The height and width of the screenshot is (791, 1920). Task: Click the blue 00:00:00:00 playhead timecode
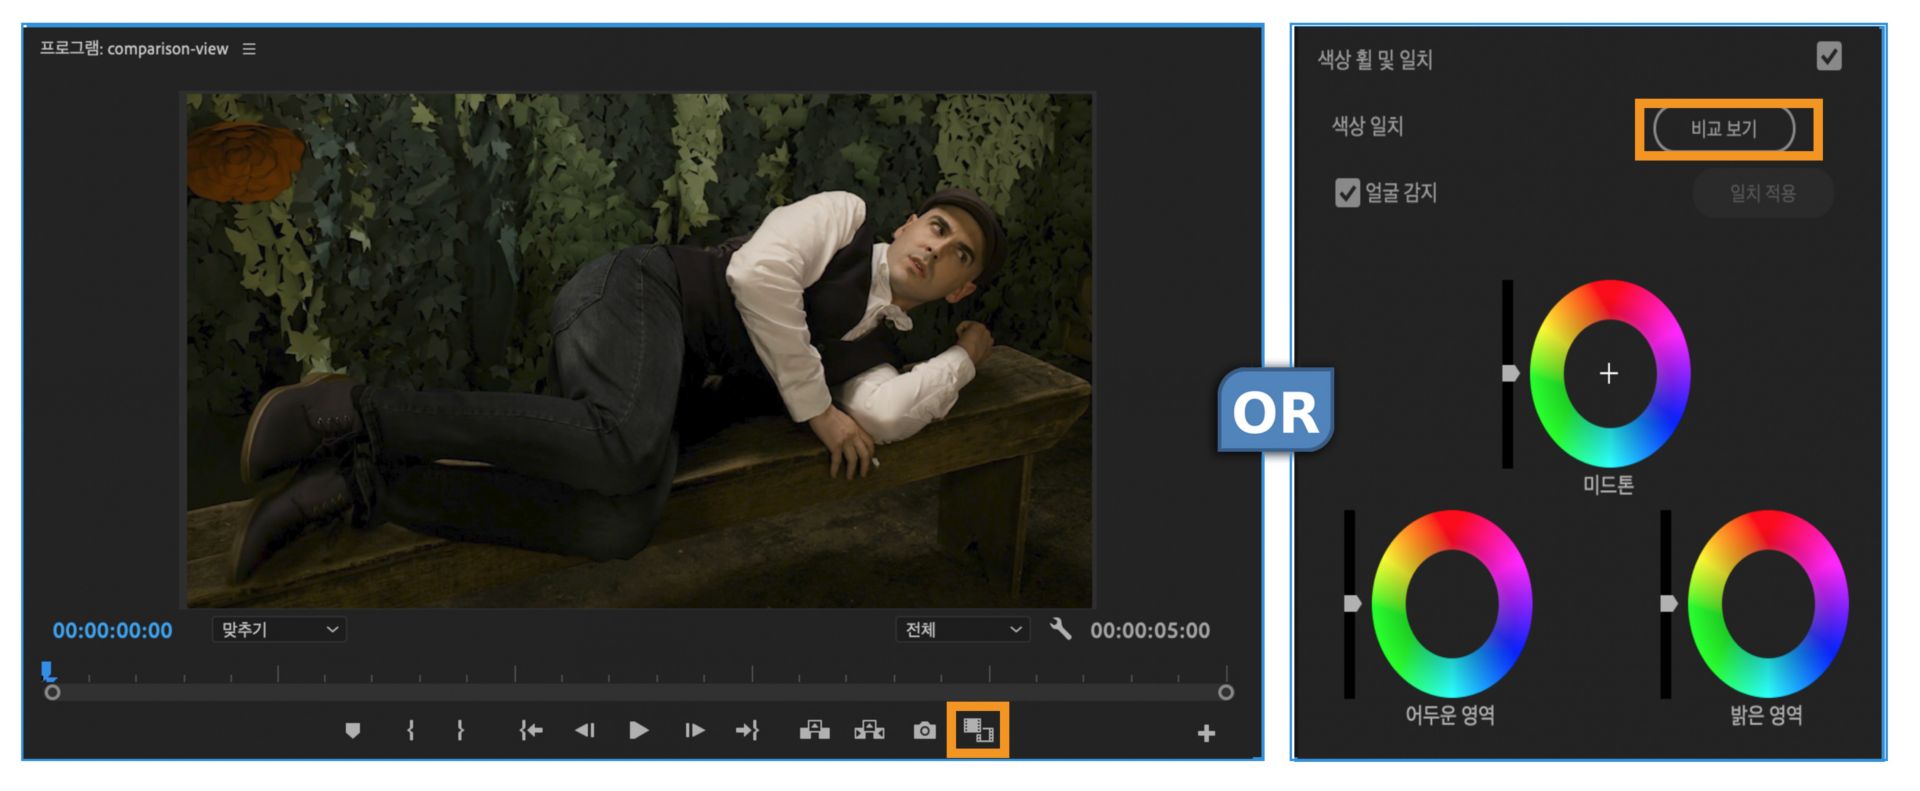[112, 631]
